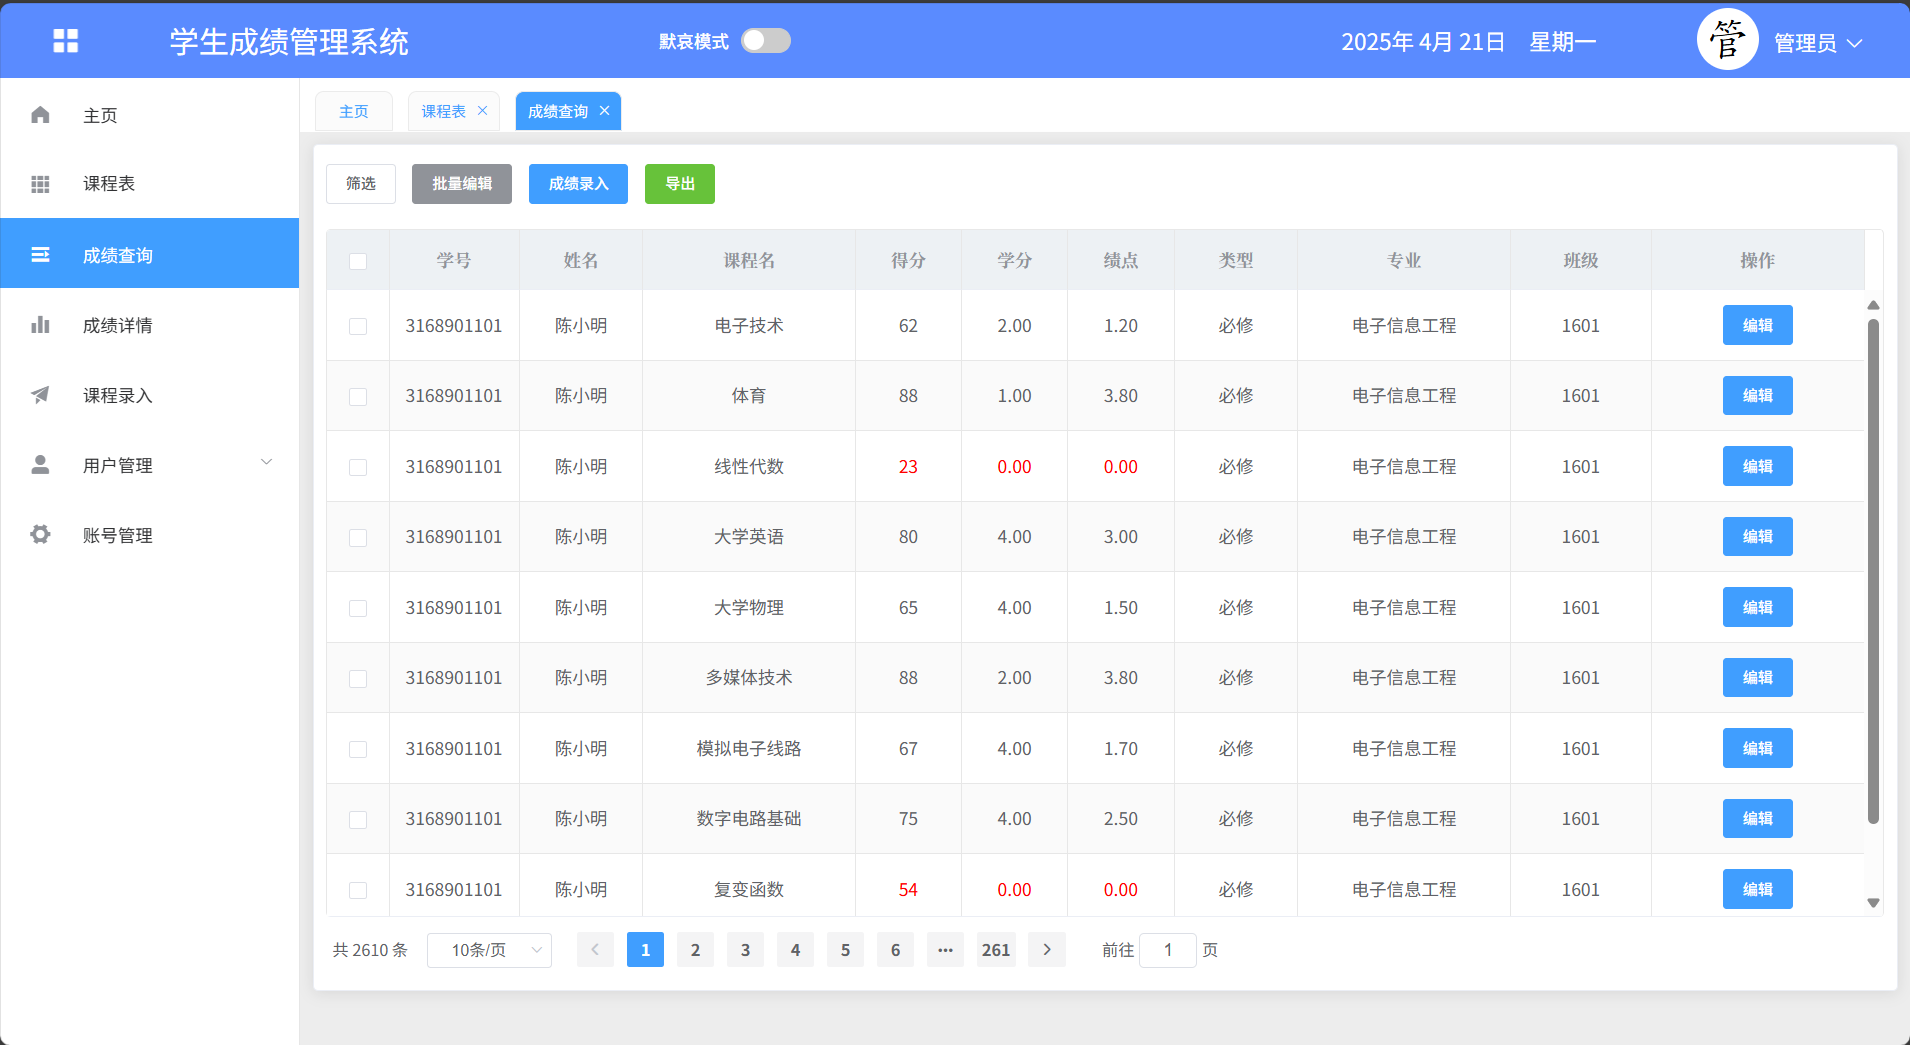The width and height of the screenshot is (1910, 1045).
Task: Click the home icon in sidebar
Action: [x=40, y=115]
